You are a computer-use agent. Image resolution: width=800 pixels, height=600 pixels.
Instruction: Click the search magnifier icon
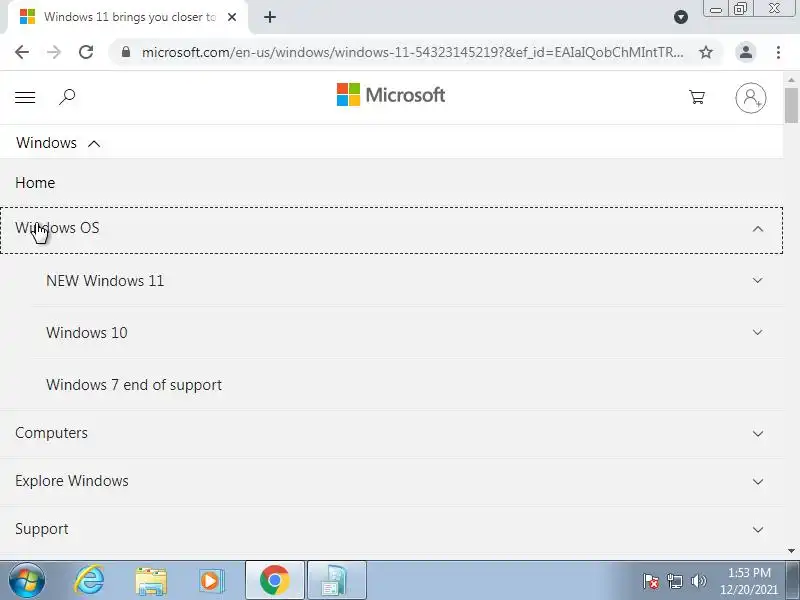point(67,97)
